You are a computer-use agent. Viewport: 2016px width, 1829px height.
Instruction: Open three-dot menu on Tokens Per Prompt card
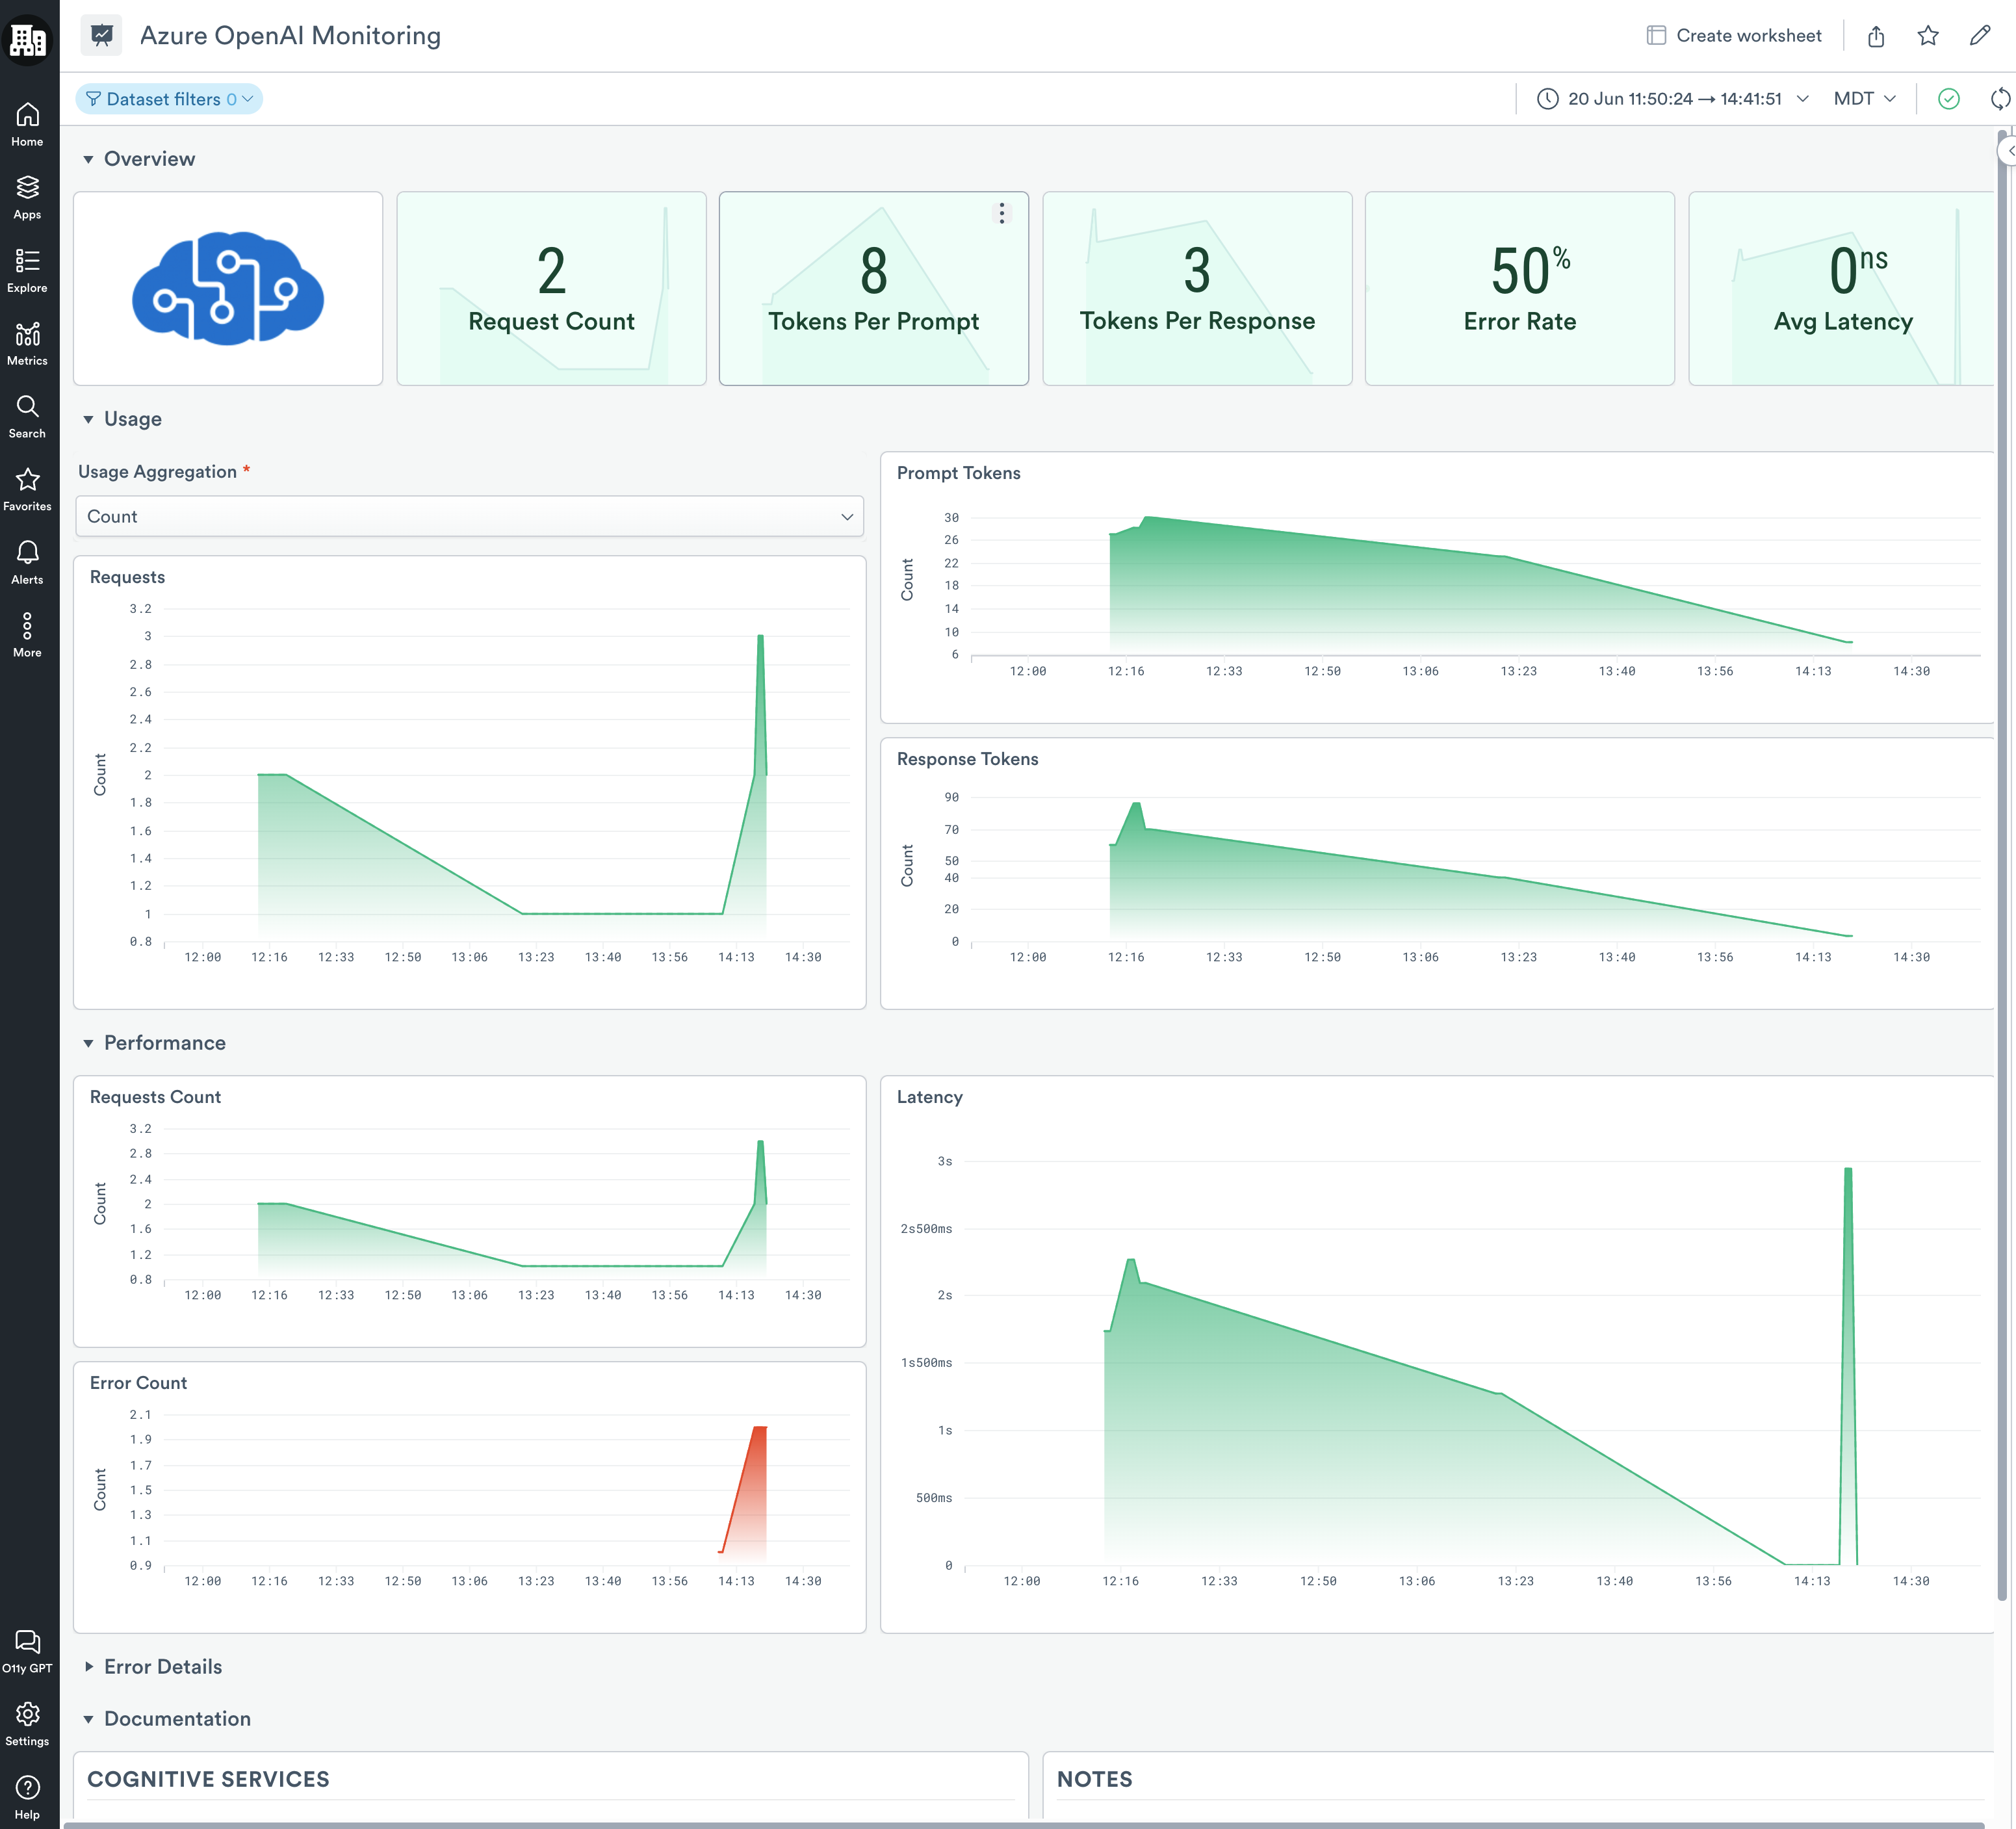tap(1002, 213)
